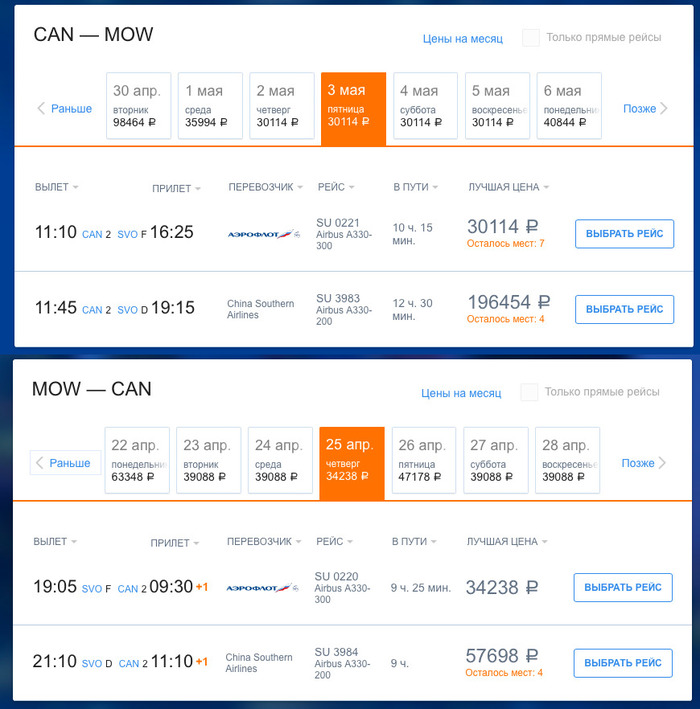Viewport: 700px width, 709px height.
Task: Click the right arrow beside the upper 'Позже'
Action: 663,108
